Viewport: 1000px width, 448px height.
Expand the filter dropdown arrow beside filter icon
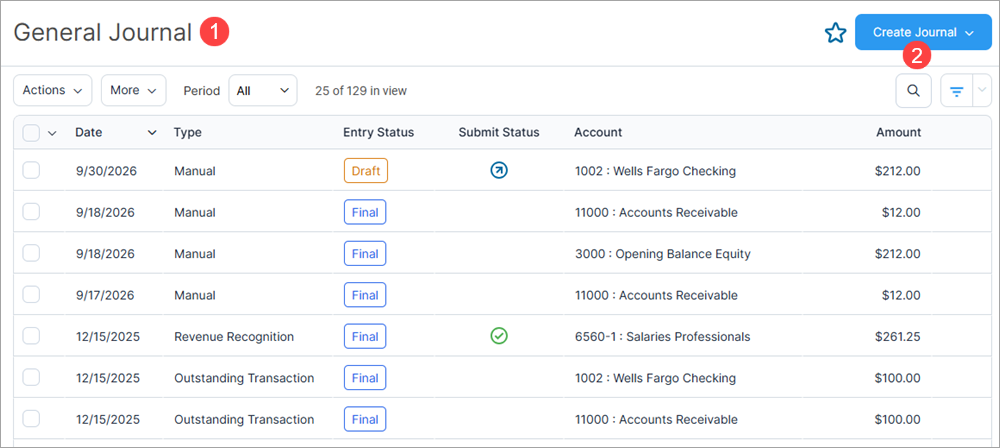(982, 91)
